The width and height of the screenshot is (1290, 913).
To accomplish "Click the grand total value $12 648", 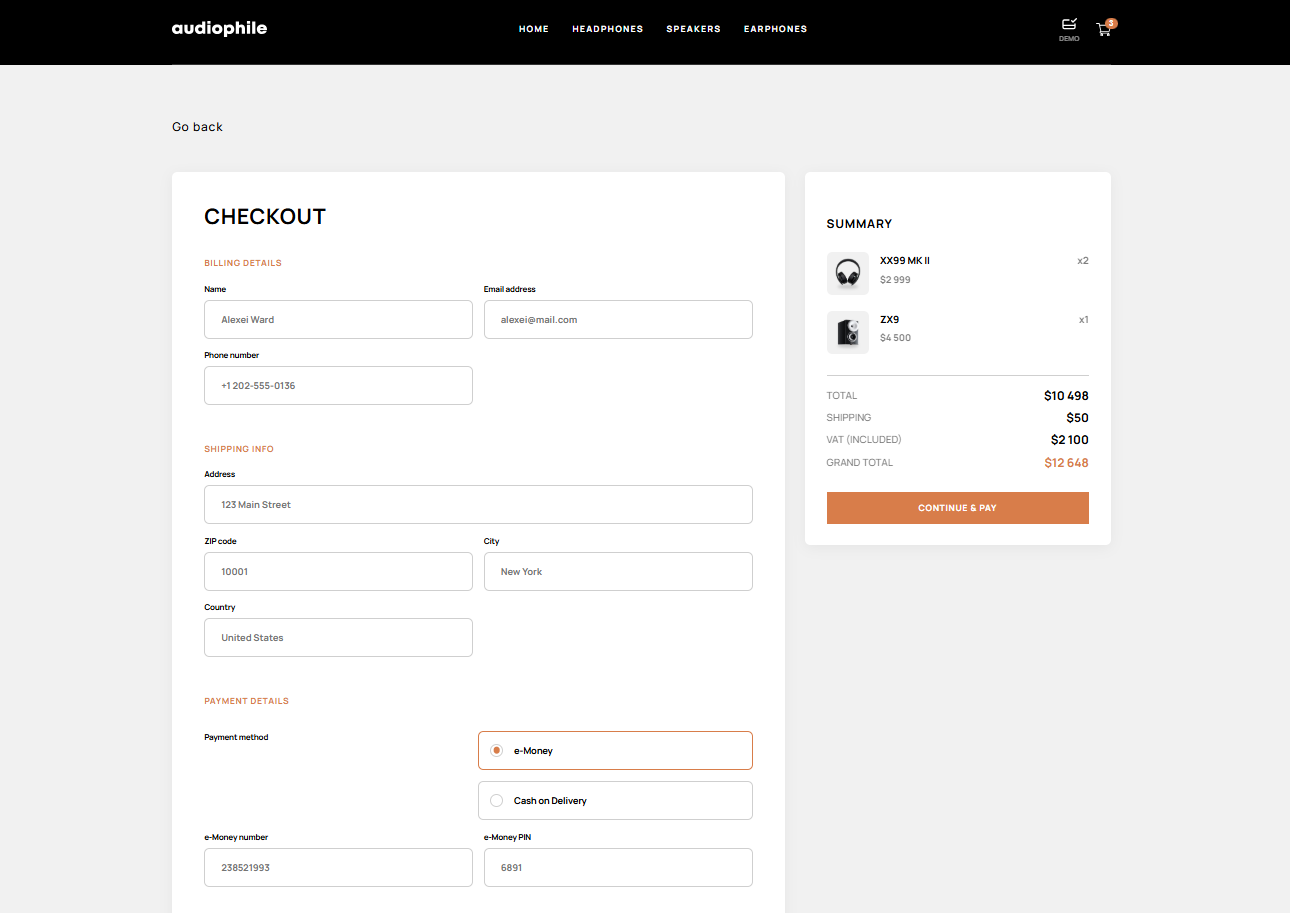I will point(1066,463).
